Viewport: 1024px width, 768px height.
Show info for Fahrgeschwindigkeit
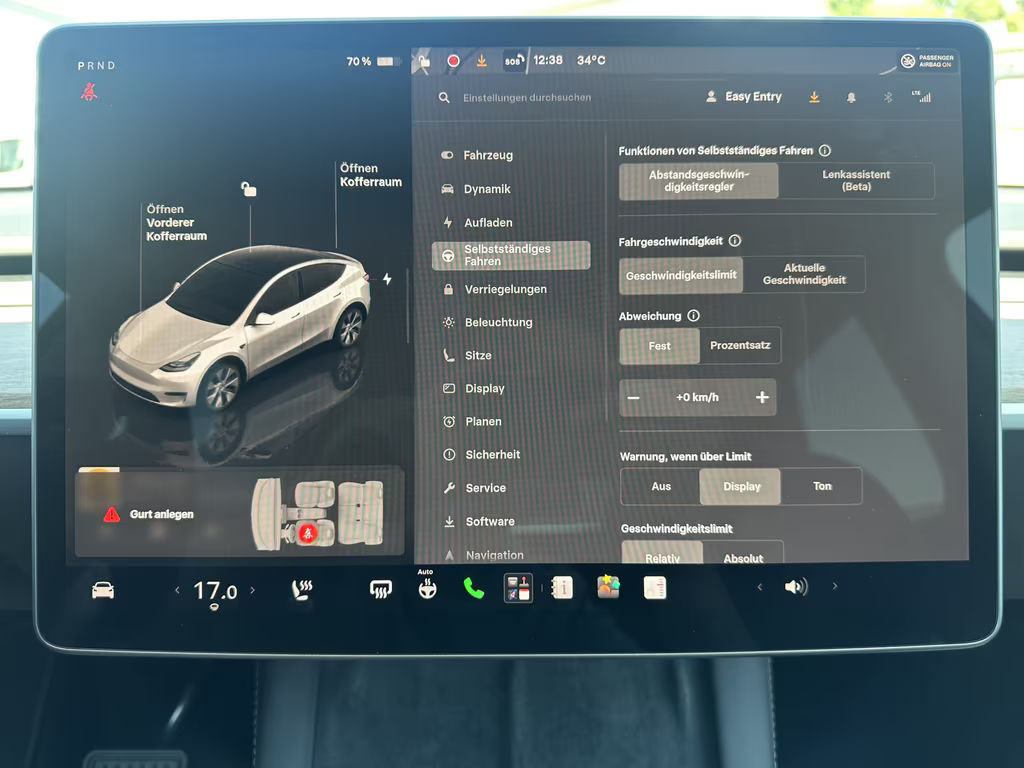[x=735, y=241]
